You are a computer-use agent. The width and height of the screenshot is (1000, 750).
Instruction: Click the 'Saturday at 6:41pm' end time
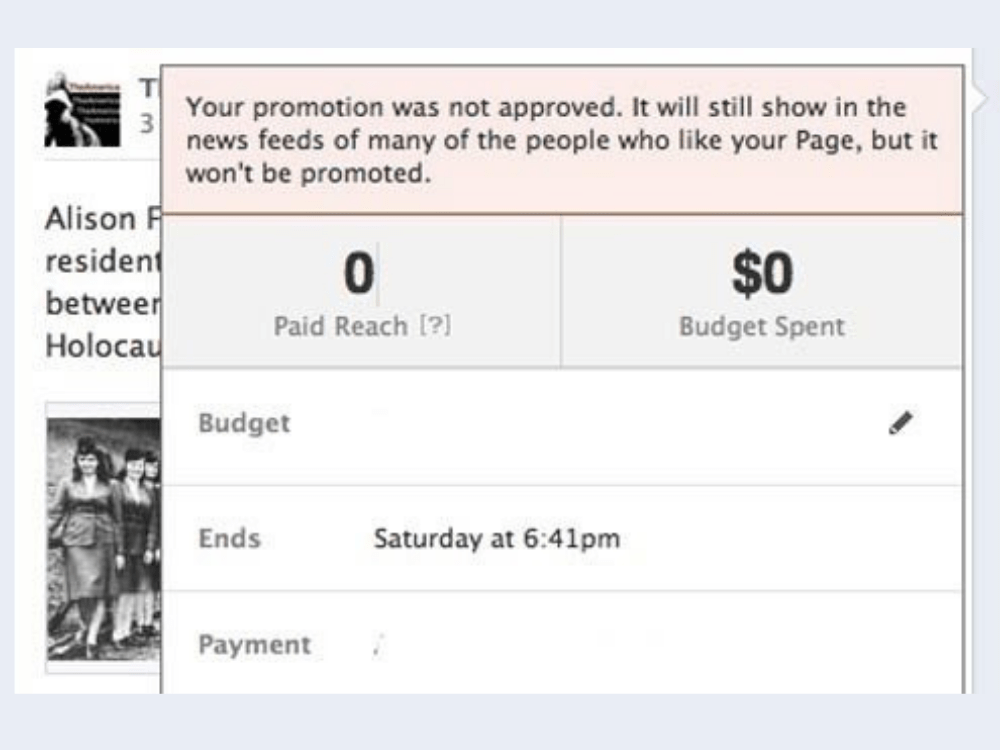497,539
